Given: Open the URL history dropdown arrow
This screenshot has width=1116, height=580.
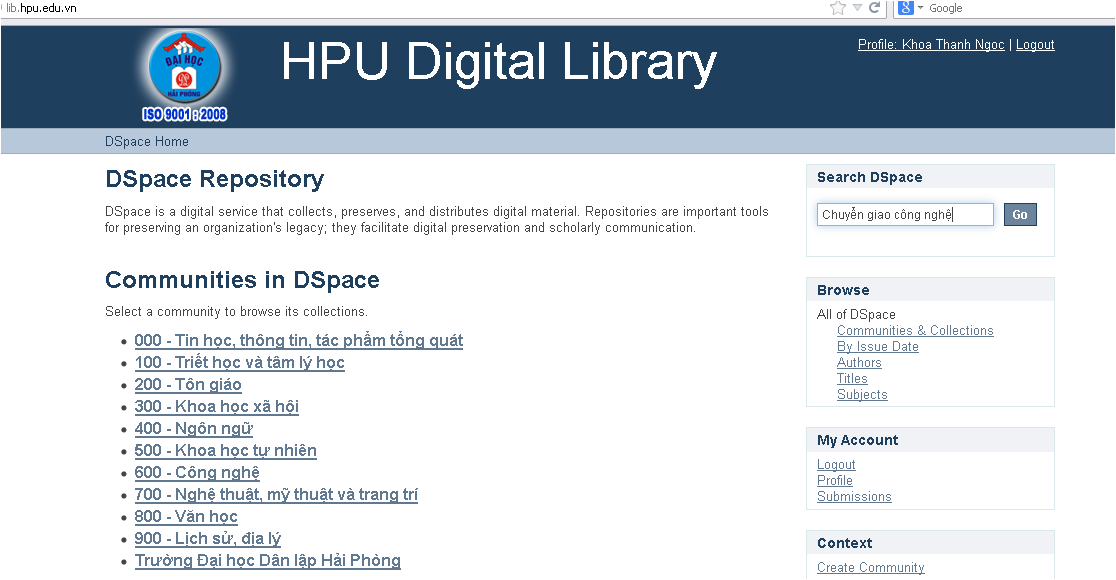Looking at the screenshot, I should point(857,8).
